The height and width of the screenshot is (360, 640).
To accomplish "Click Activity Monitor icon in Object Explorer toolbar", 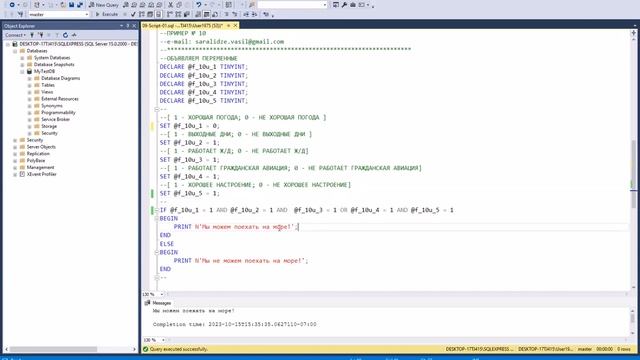I will tap(74, 35).
